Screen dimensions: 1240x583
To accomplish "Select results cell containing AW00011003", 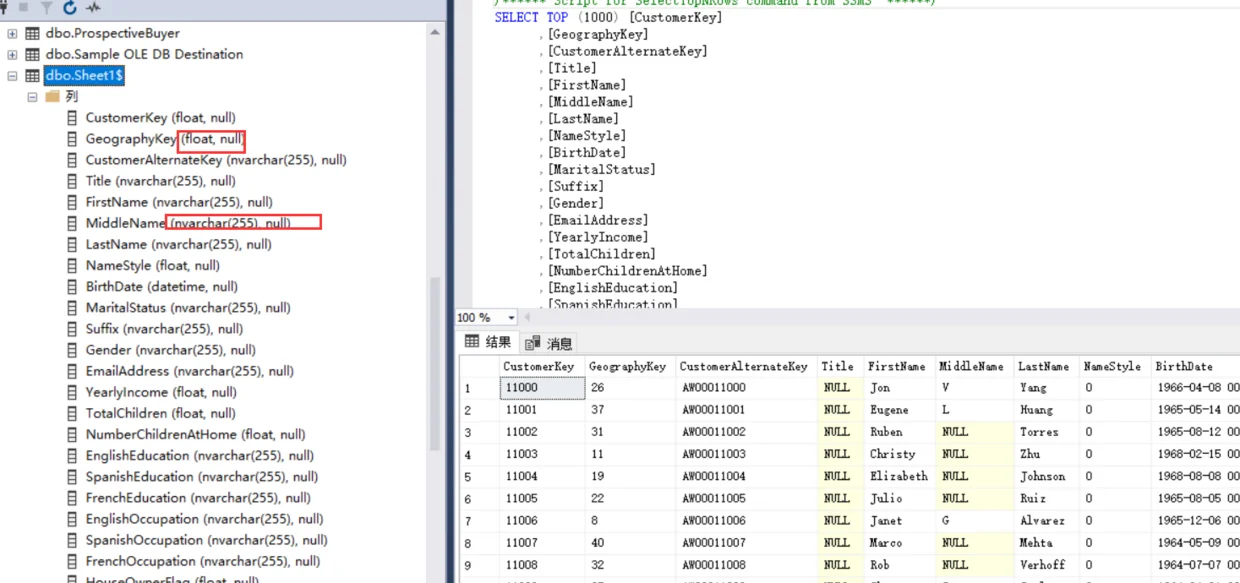I will [713, 454].
